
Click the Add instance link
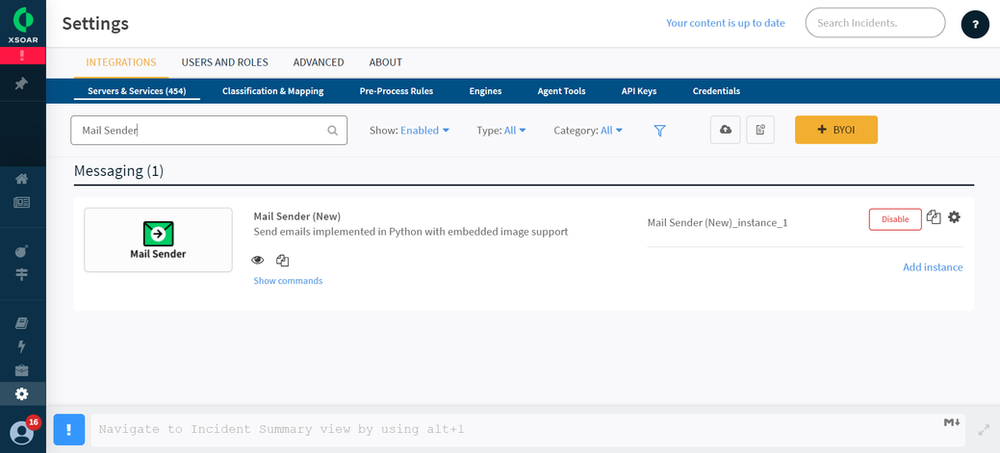pyautogui.click(x=932, y=267)
